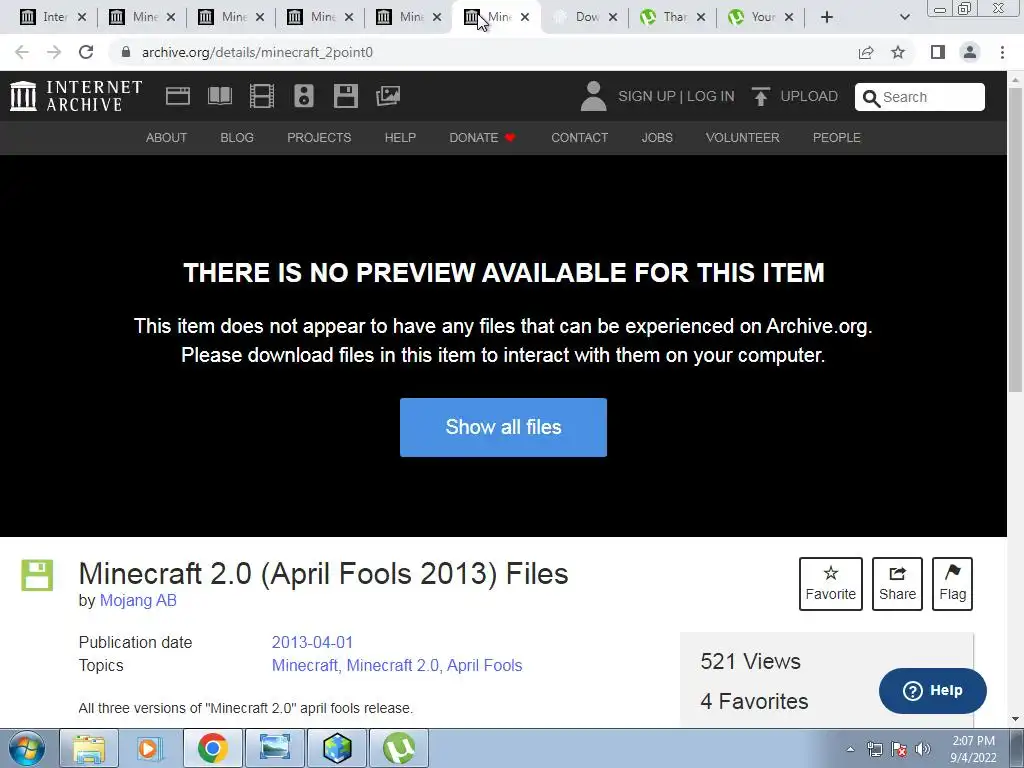Click the Favorite button
This screenshot has width=1024, height=768.
(x=831, y=584)
